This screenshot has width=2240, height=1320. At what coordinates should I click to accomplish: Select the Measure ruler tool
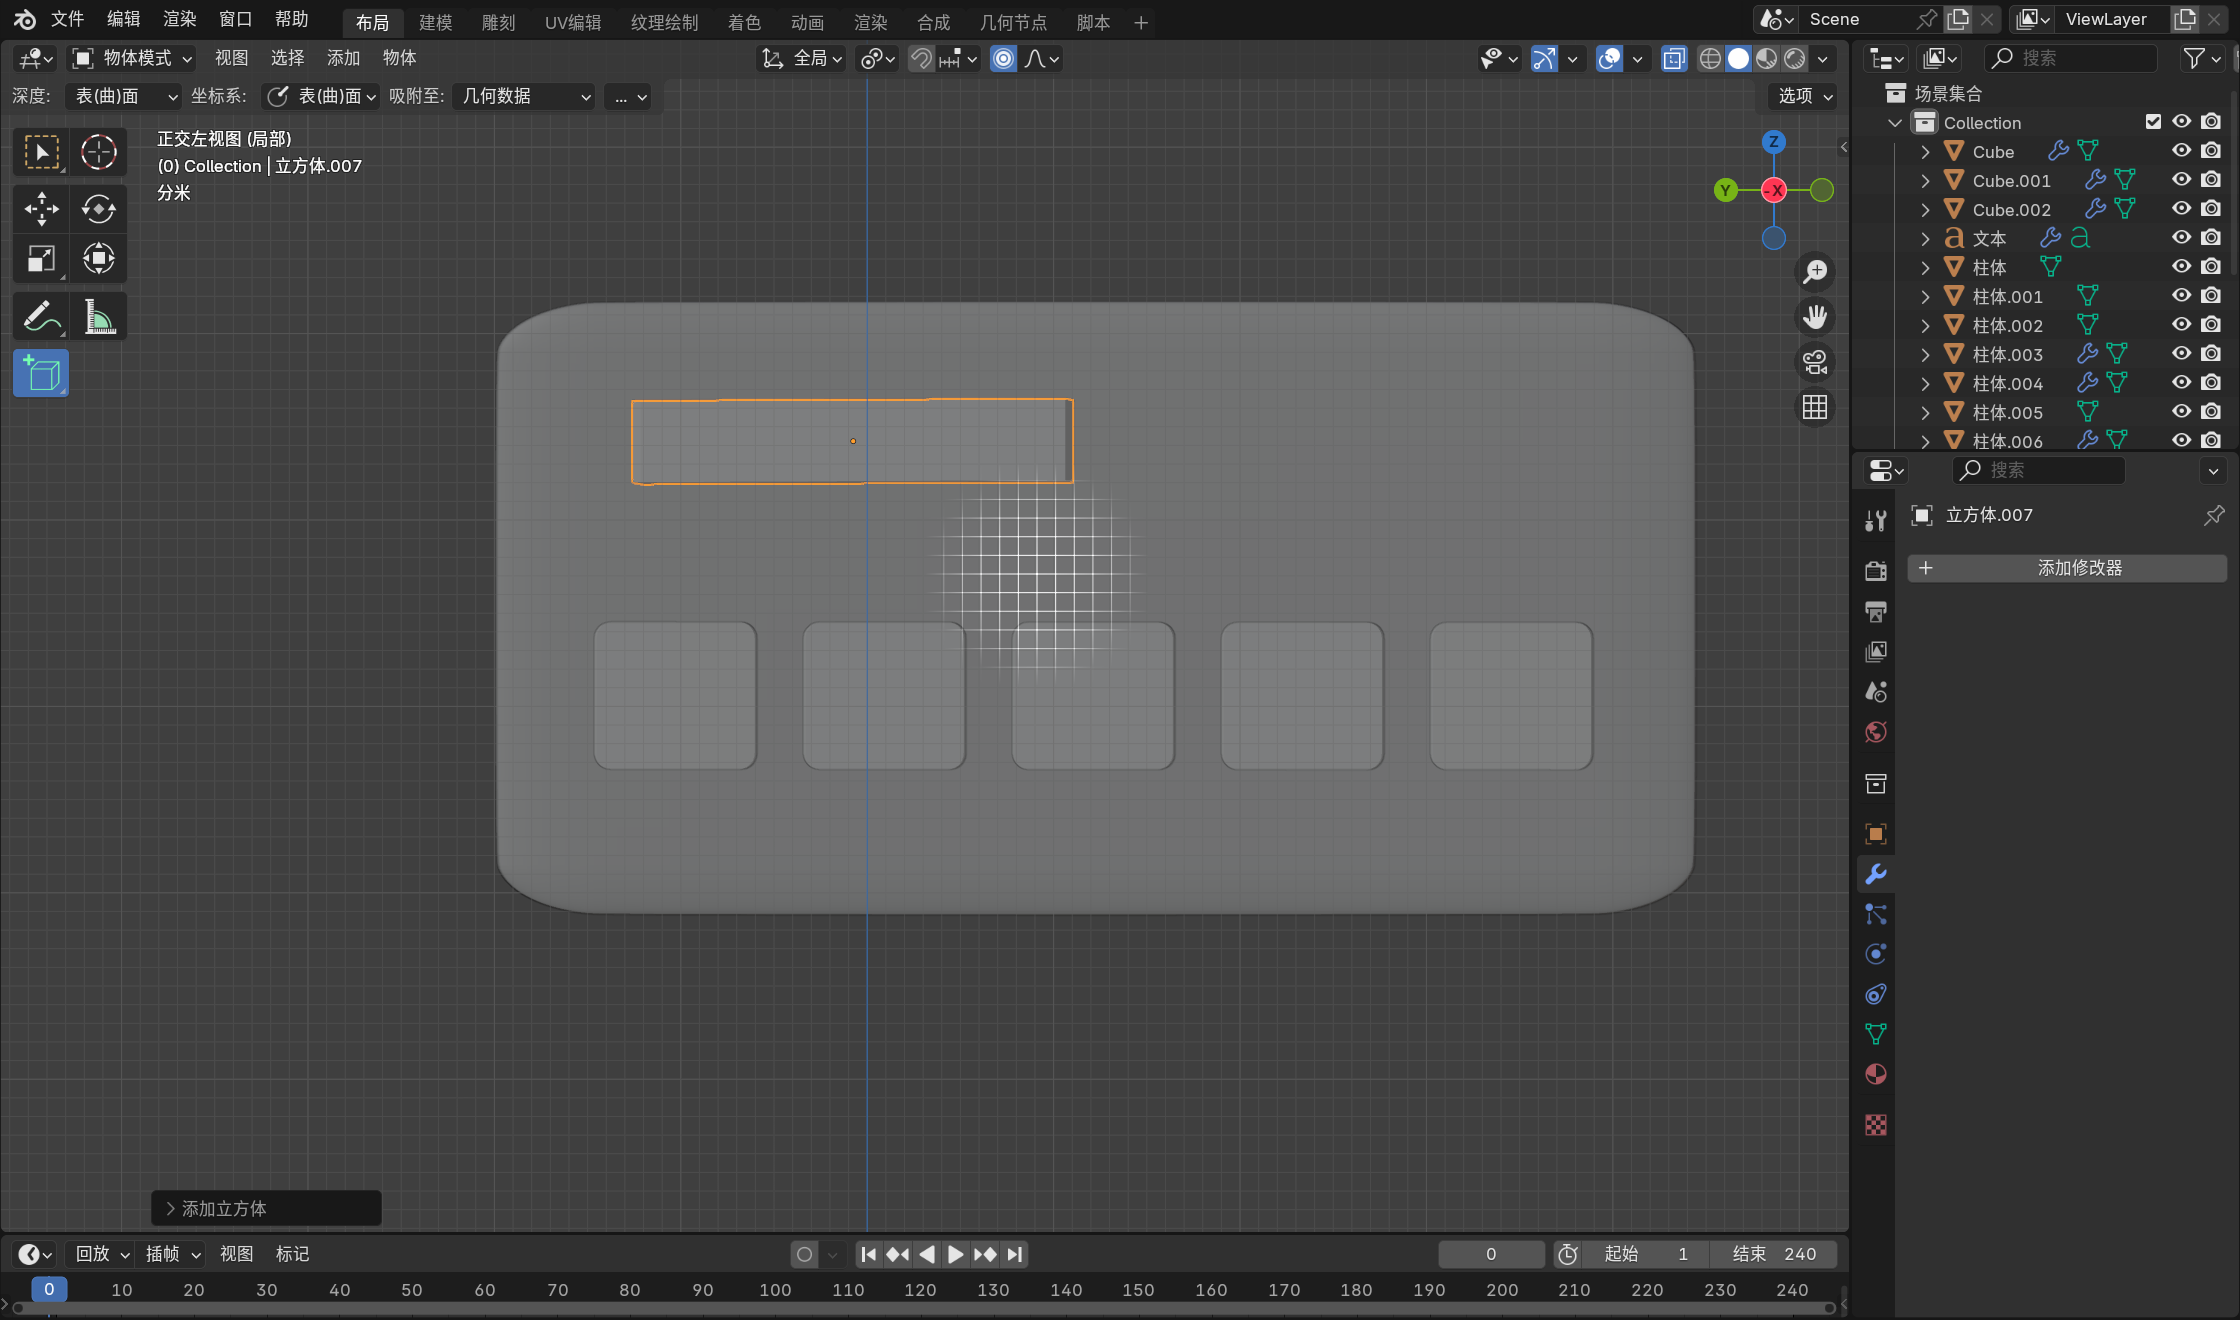click(x=98, y=317)
